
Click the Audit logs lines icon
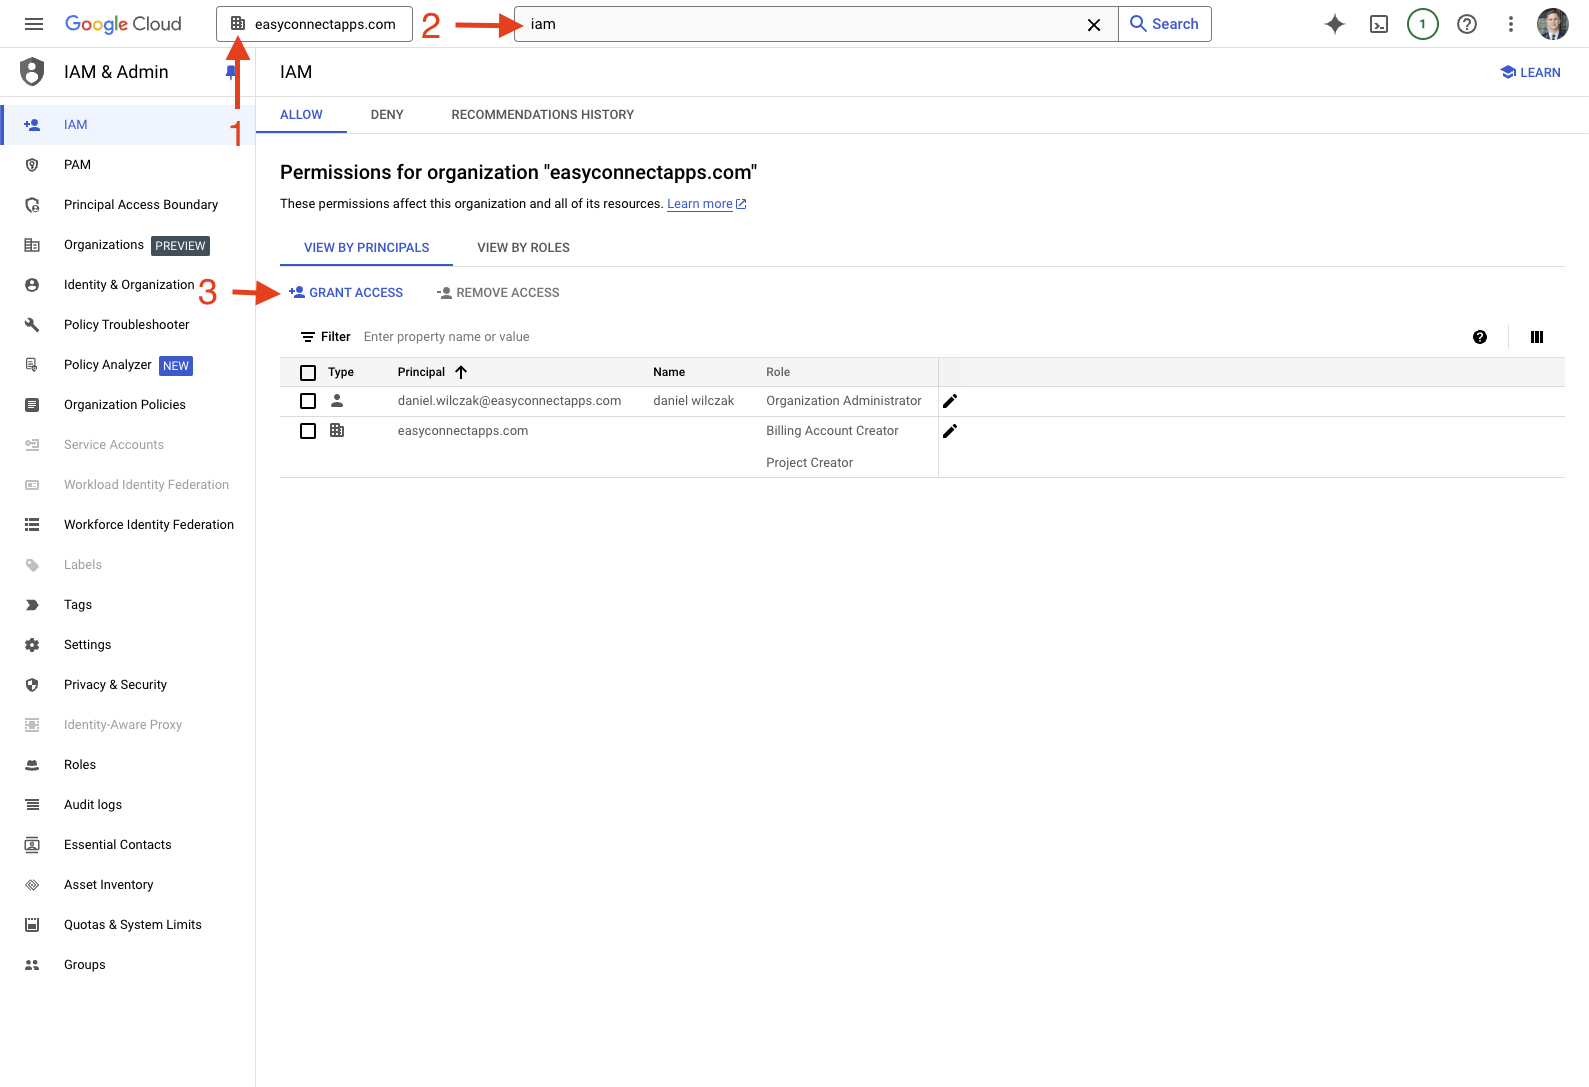(x=32, y=805)
